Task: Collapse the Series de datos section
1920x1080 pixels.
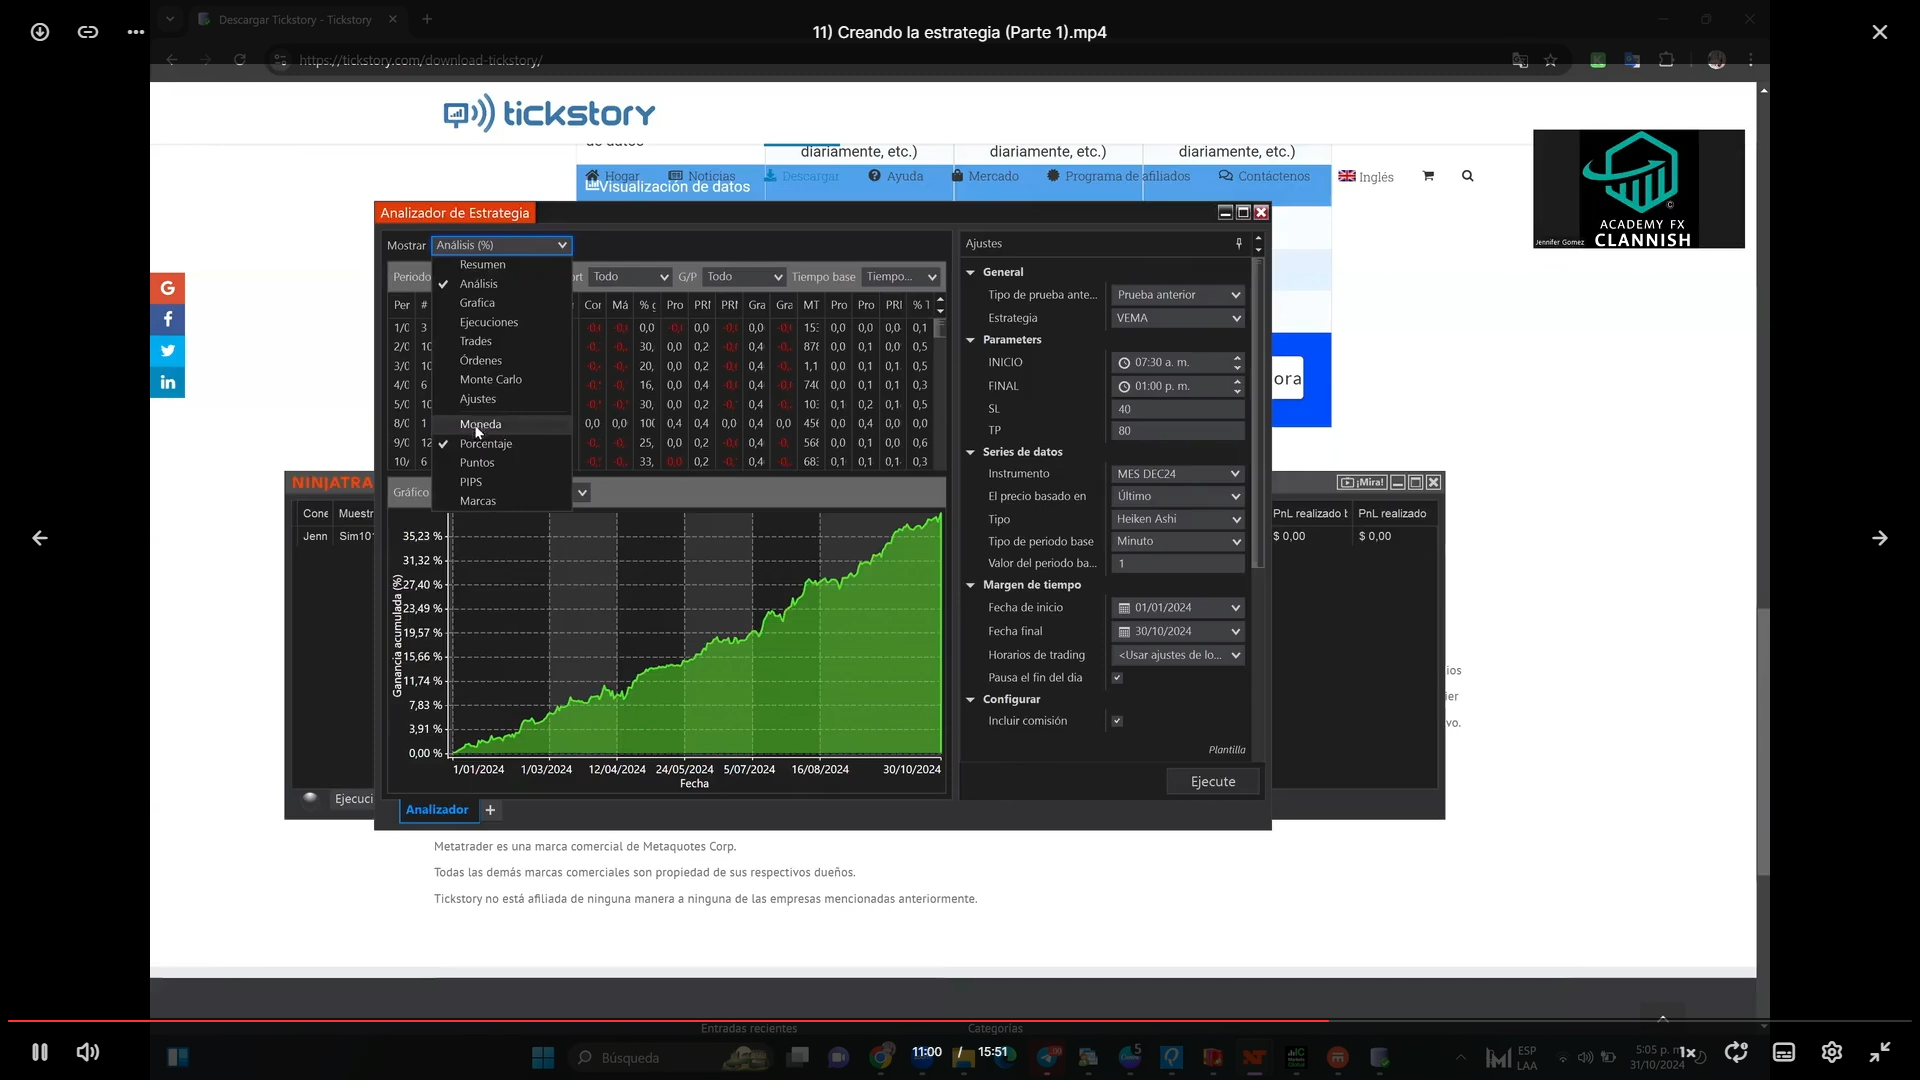Action: pyautogui.click(x=970, y=452)
